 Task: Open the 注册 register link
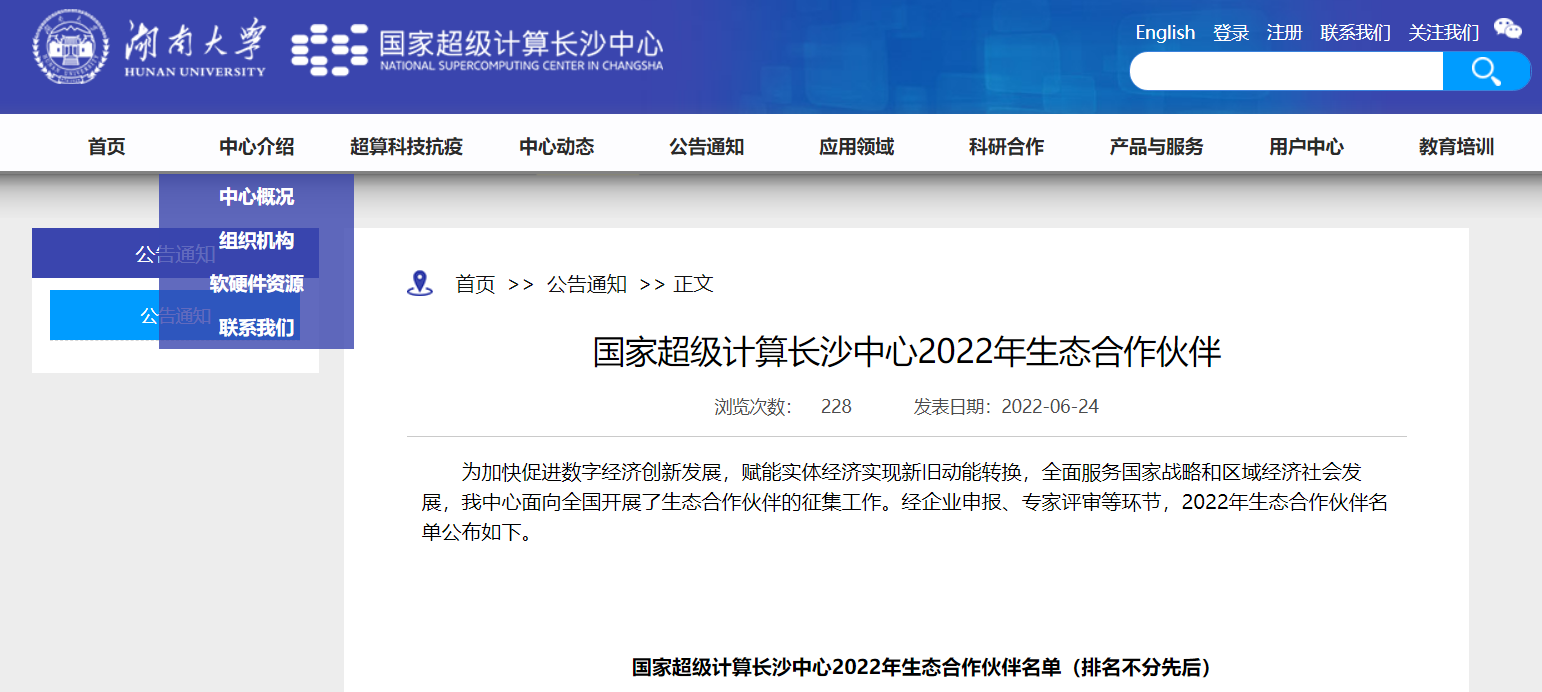click(x=1284, y=33)
